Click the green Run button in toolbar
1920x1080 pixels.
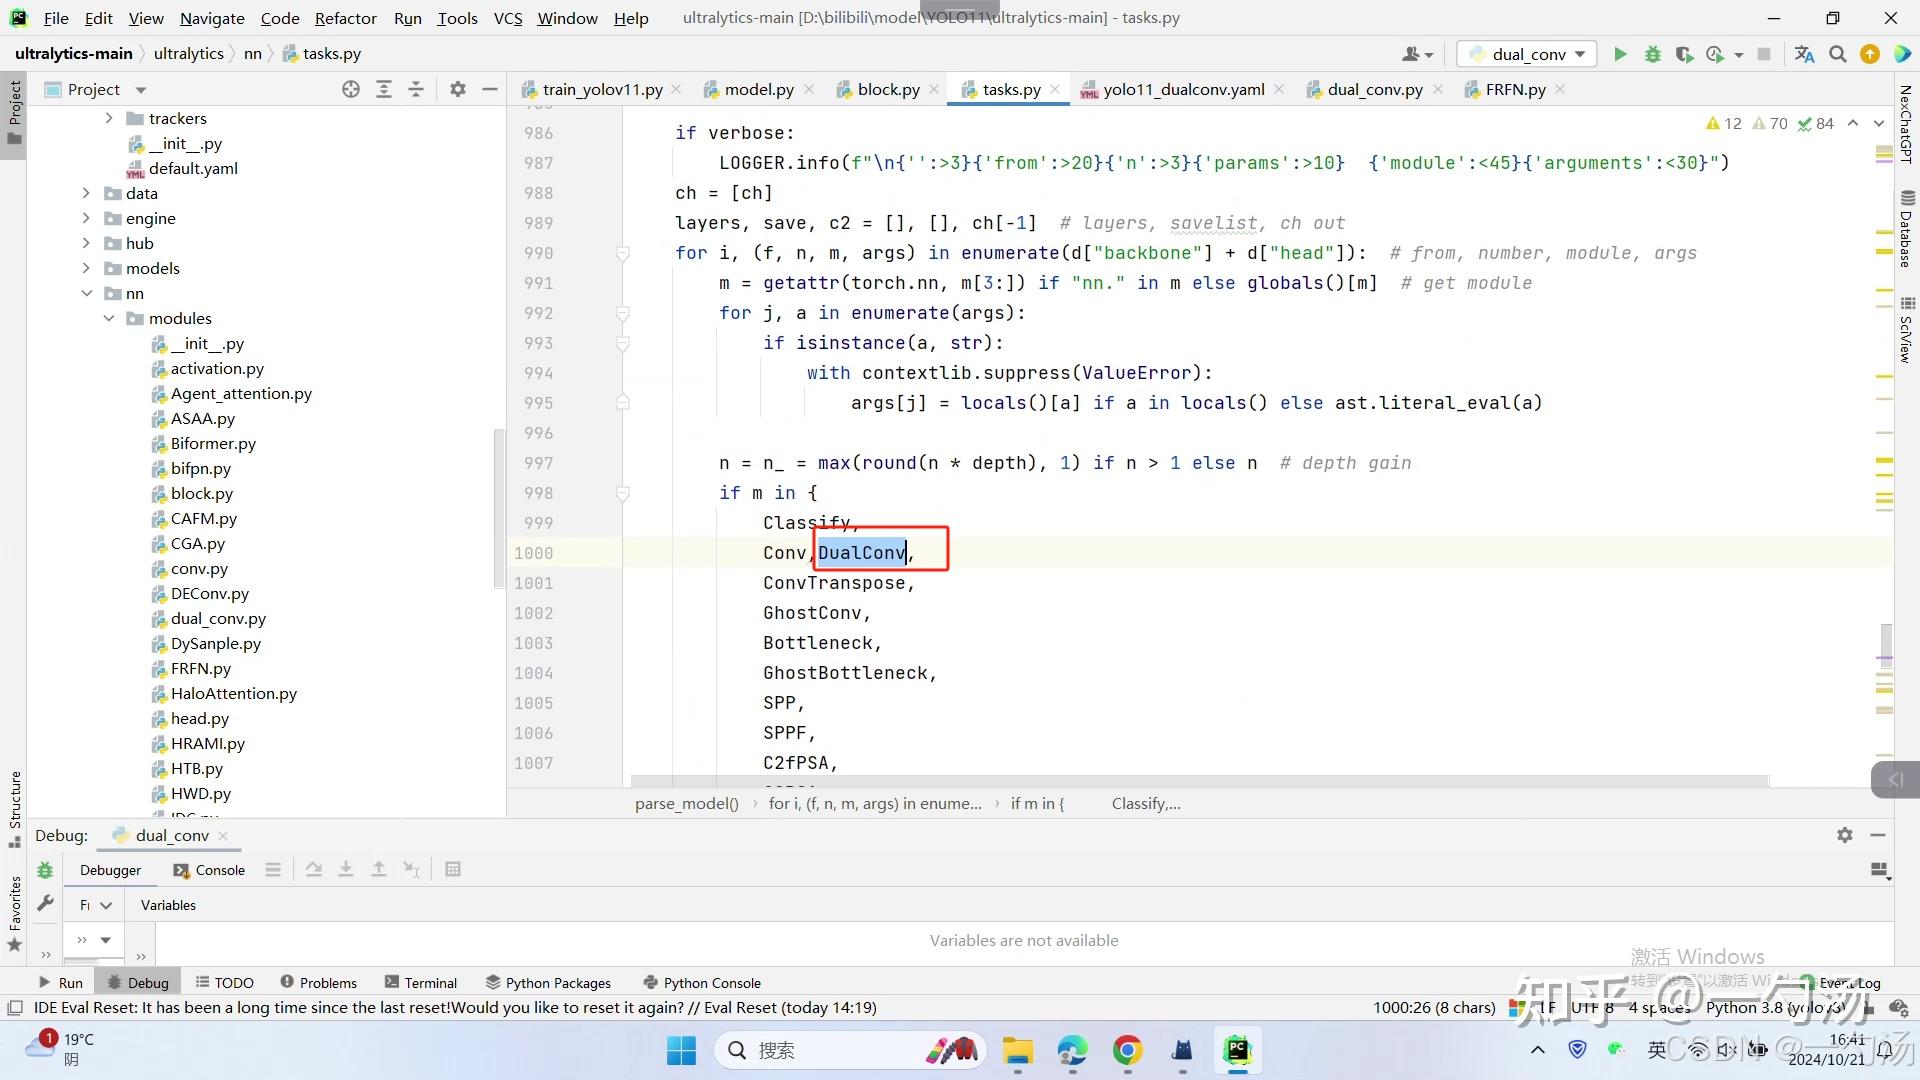click(x=1620, y=54)
